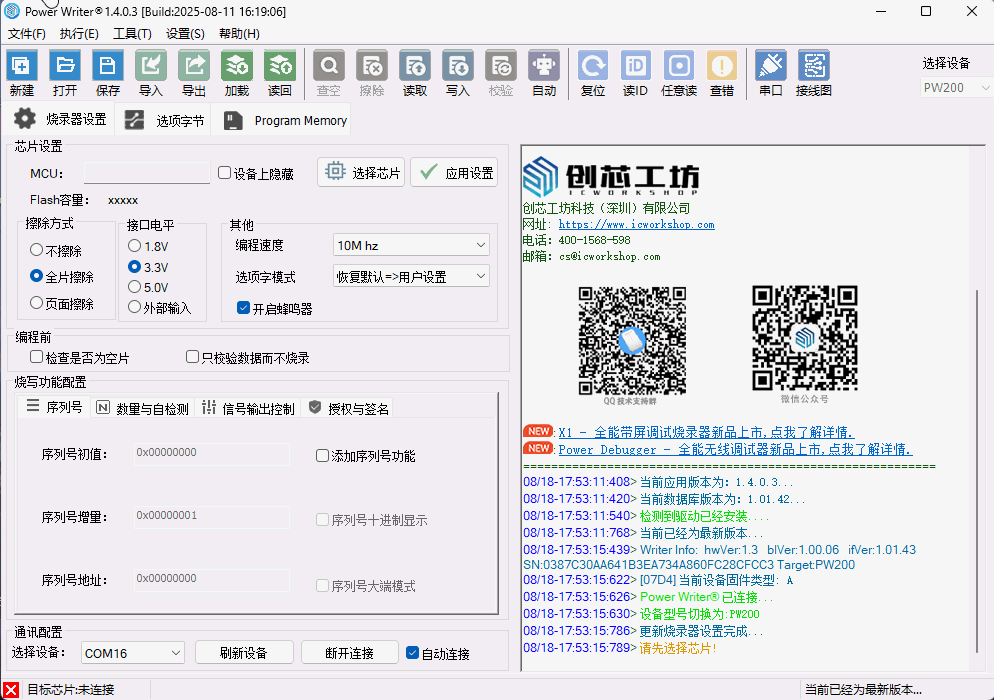Click the 刷新设备 button
Screen dimensions: 994x700
[244, 652]
